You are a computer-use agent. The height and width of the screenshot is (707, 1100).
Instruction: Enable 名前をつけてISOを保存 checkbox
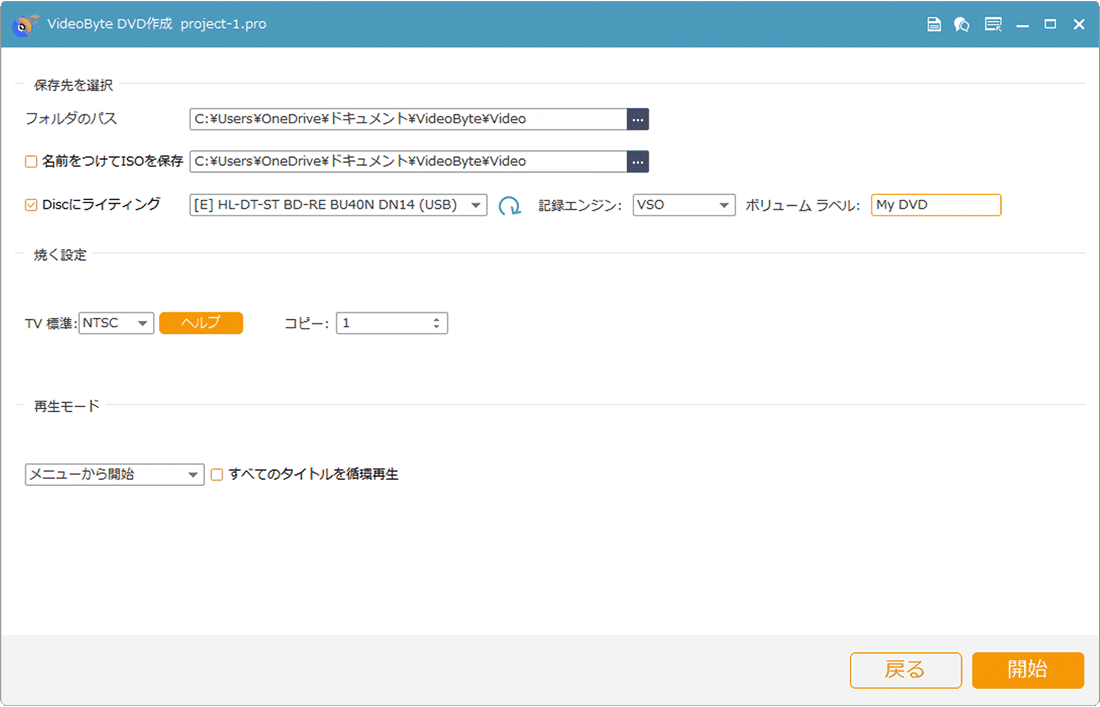31,161
